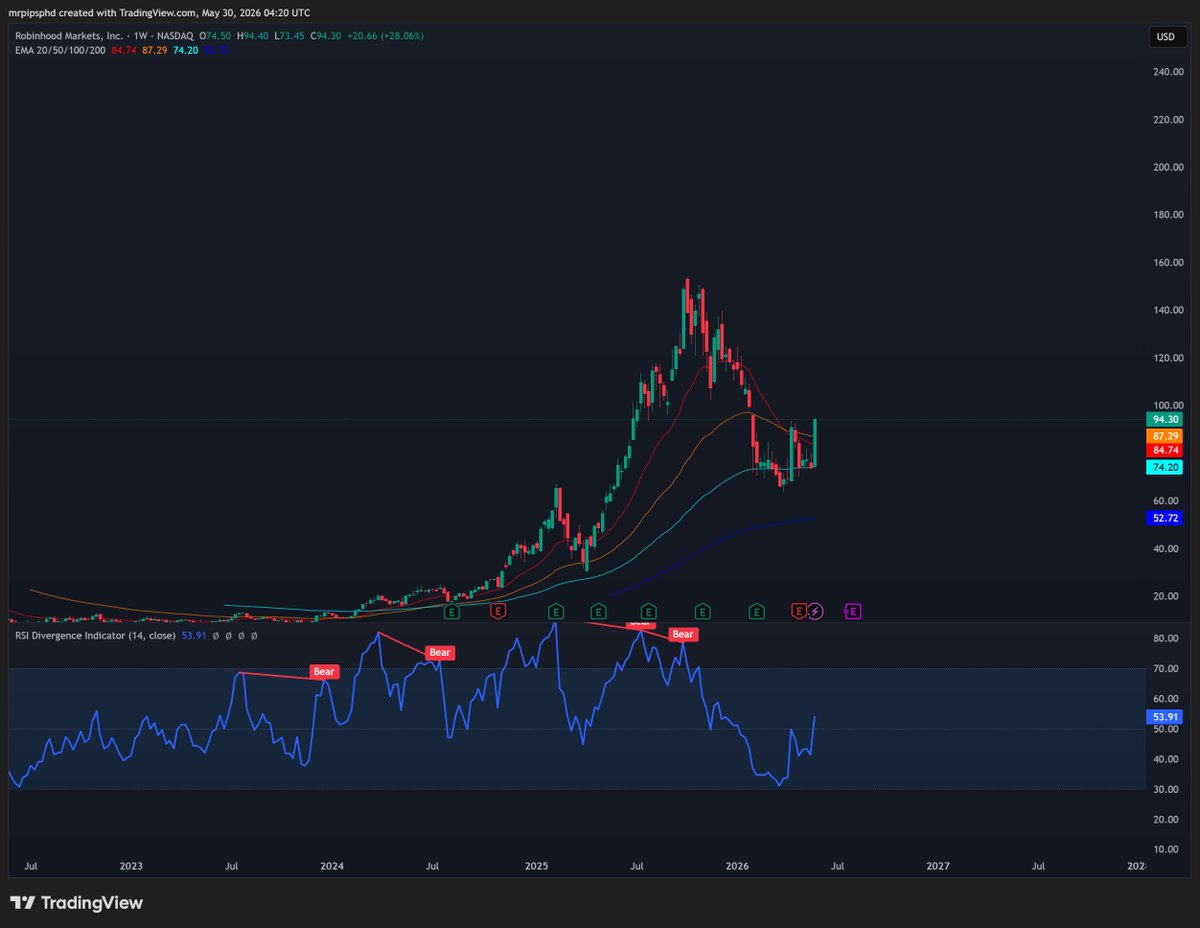
Task: Click the Bear label above Jul 2024
Action: pyautogui.click(x=440, y=652)
